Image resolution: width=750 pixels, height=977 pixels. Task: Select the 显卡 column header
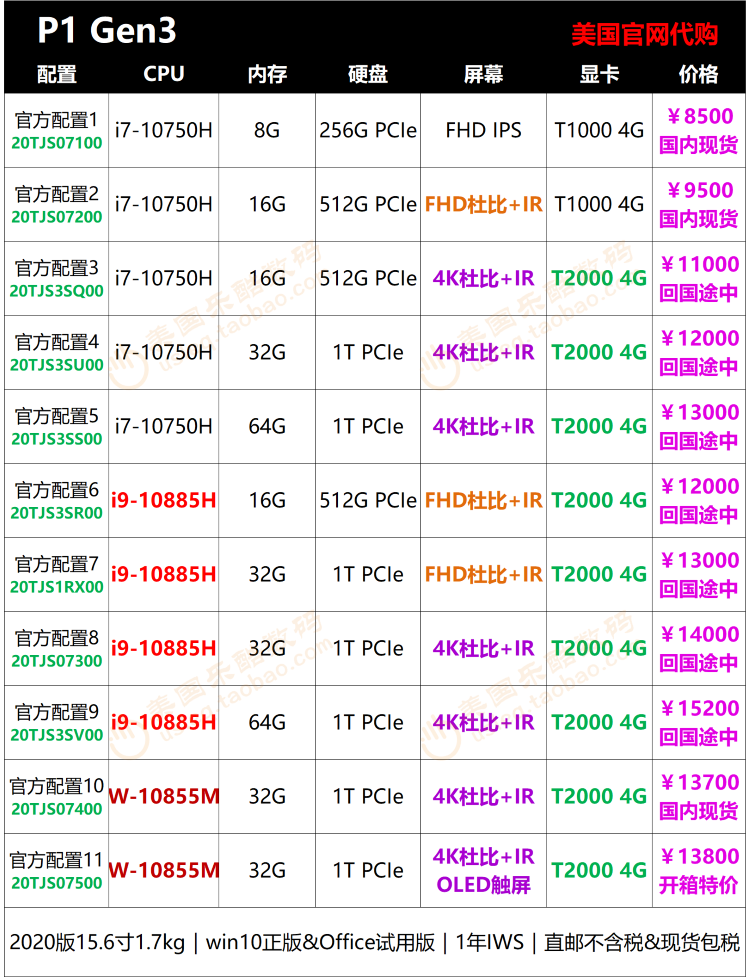(599, 74)
